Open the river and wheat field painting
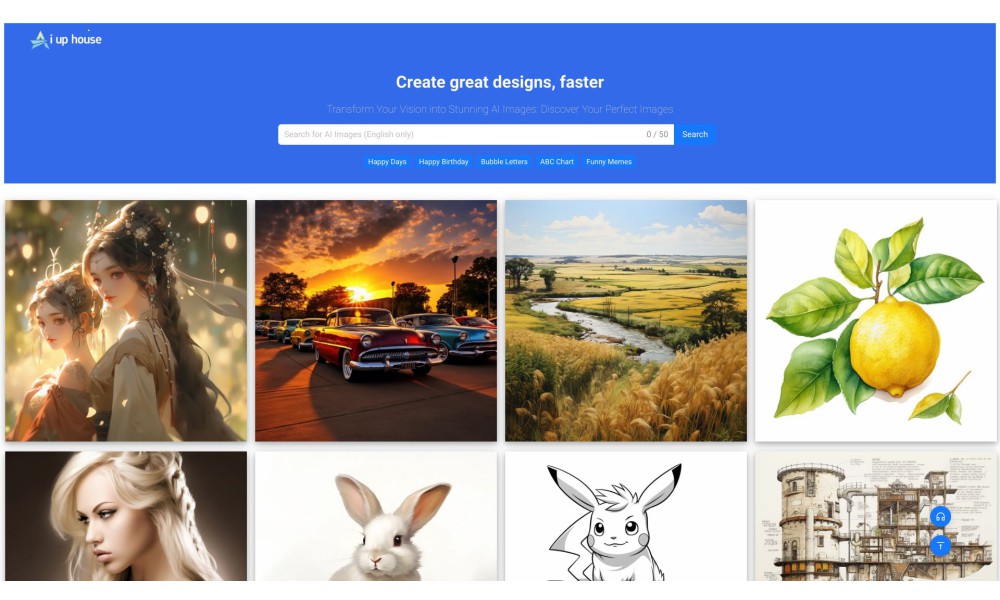 (626, 321)
